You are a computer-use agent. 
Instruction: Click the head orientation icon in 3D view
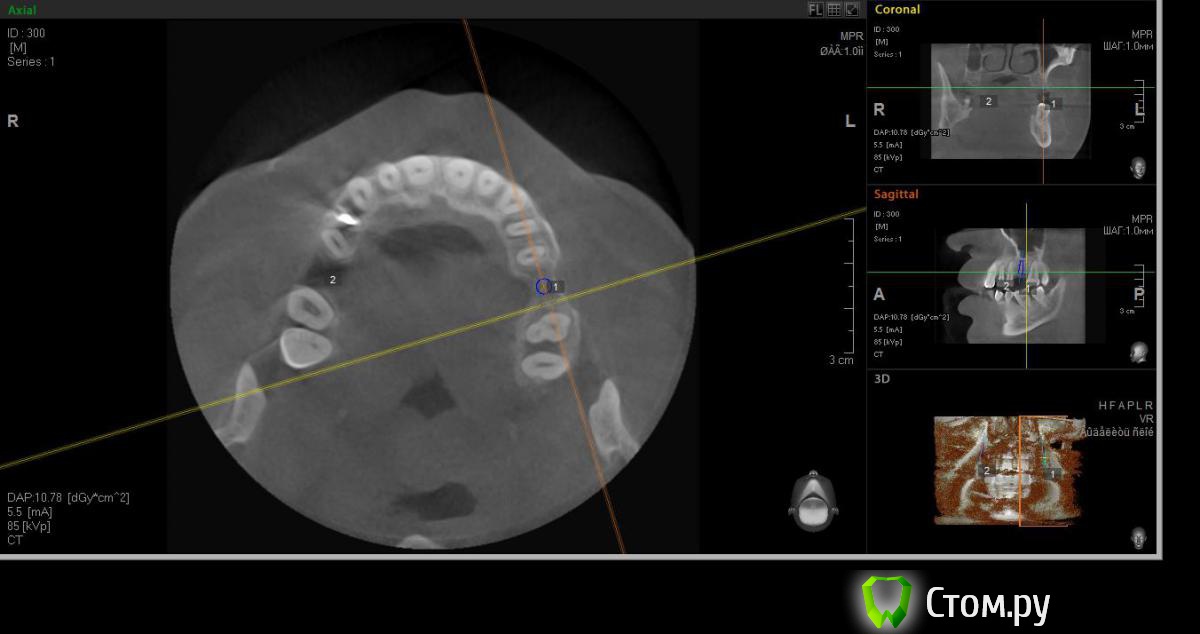click(1138, 537)
